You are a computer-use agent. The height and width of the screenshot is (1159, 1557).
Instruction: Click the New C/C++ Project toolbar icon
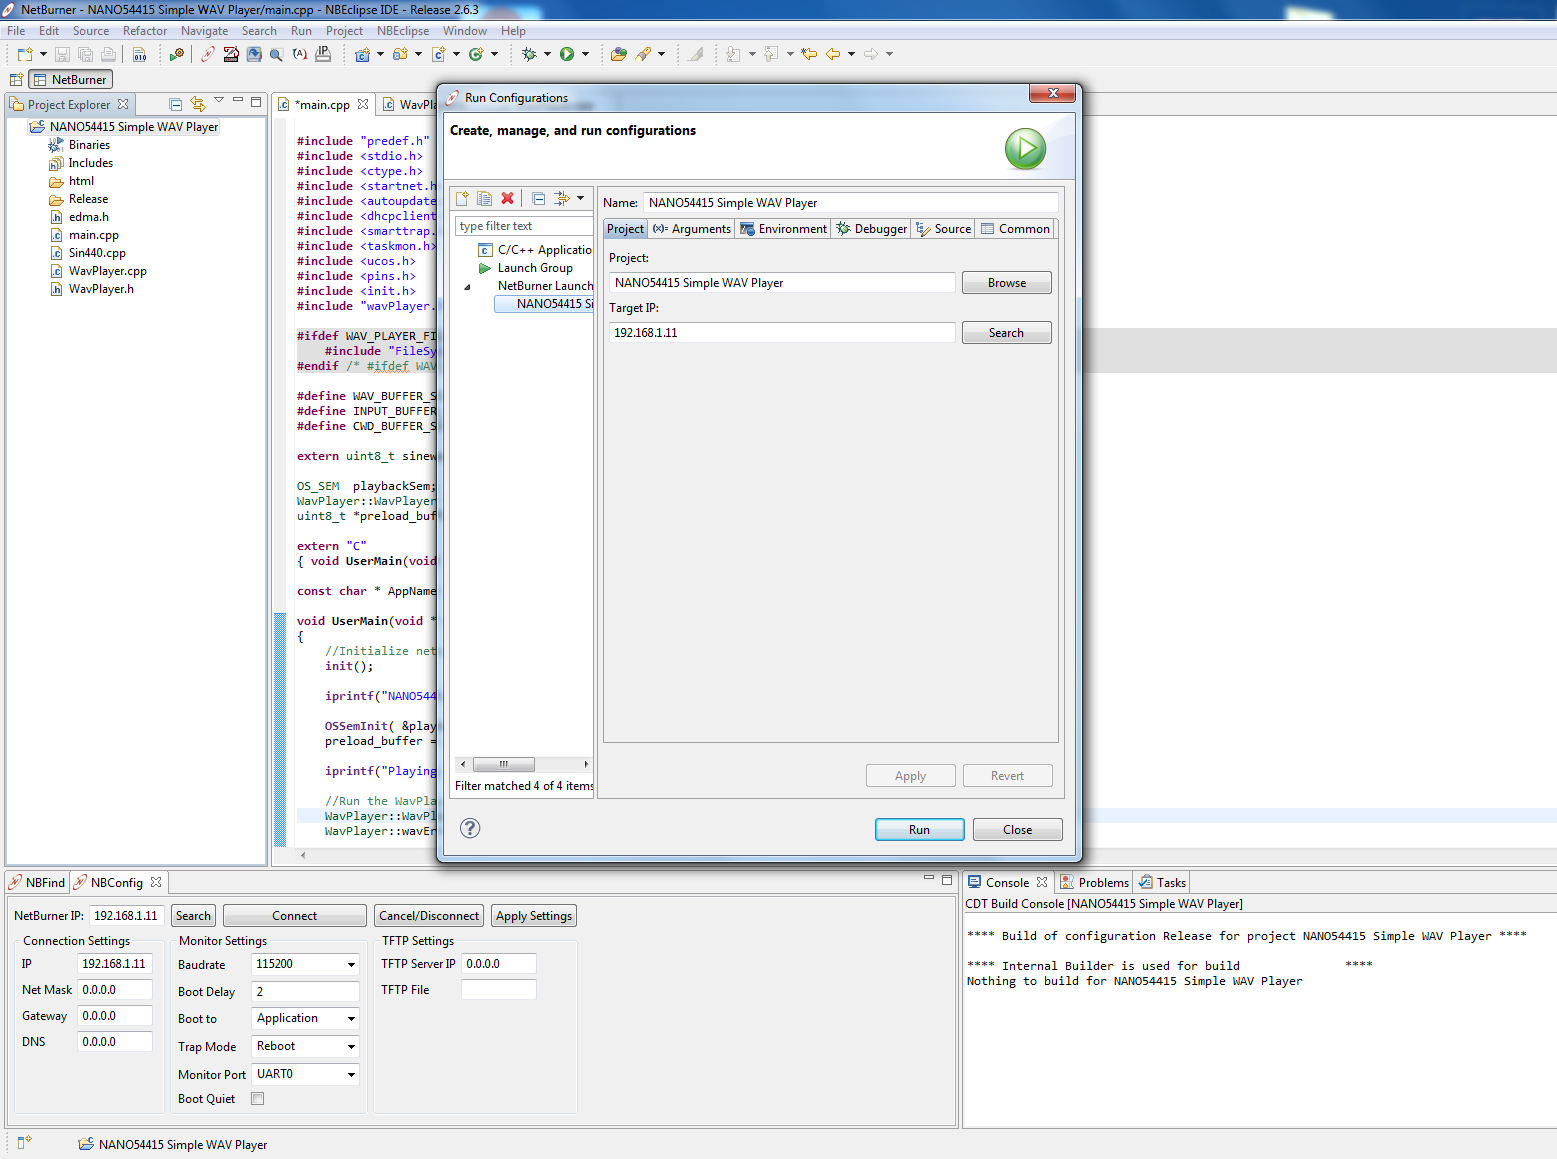click(x=363, y=54)
